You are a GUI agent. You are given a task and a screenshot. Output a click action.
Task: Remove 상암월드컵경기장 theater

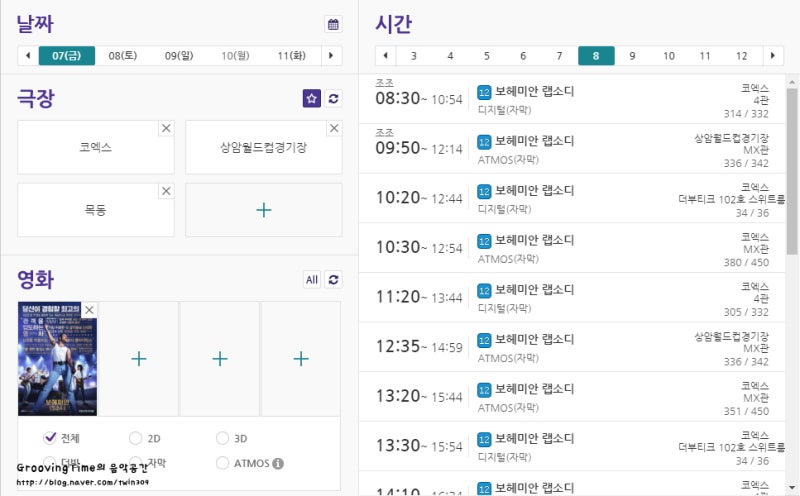(x=334, y=128)
